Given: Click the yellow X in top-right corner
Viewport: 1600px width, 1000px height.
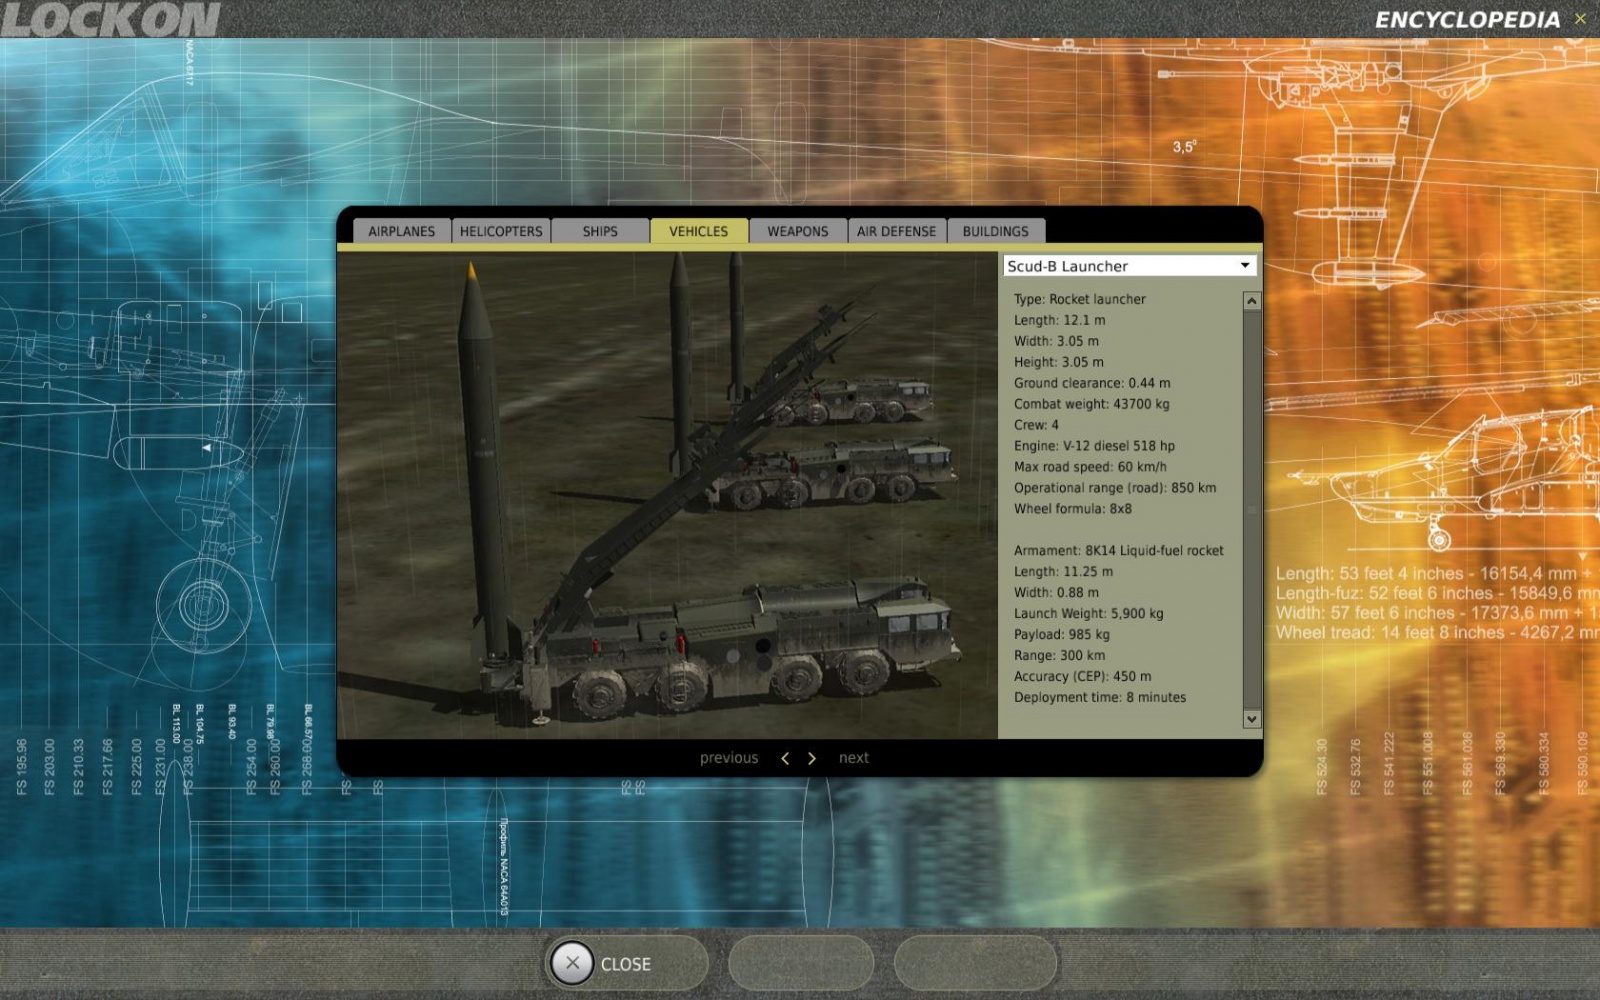Looking at the screenshot, I should (x=1580, y=19).
